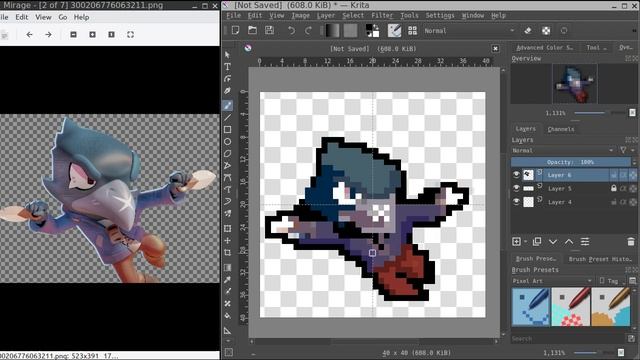Move layer up in the stack
The image size is (640, 360).
click(569, 242)
